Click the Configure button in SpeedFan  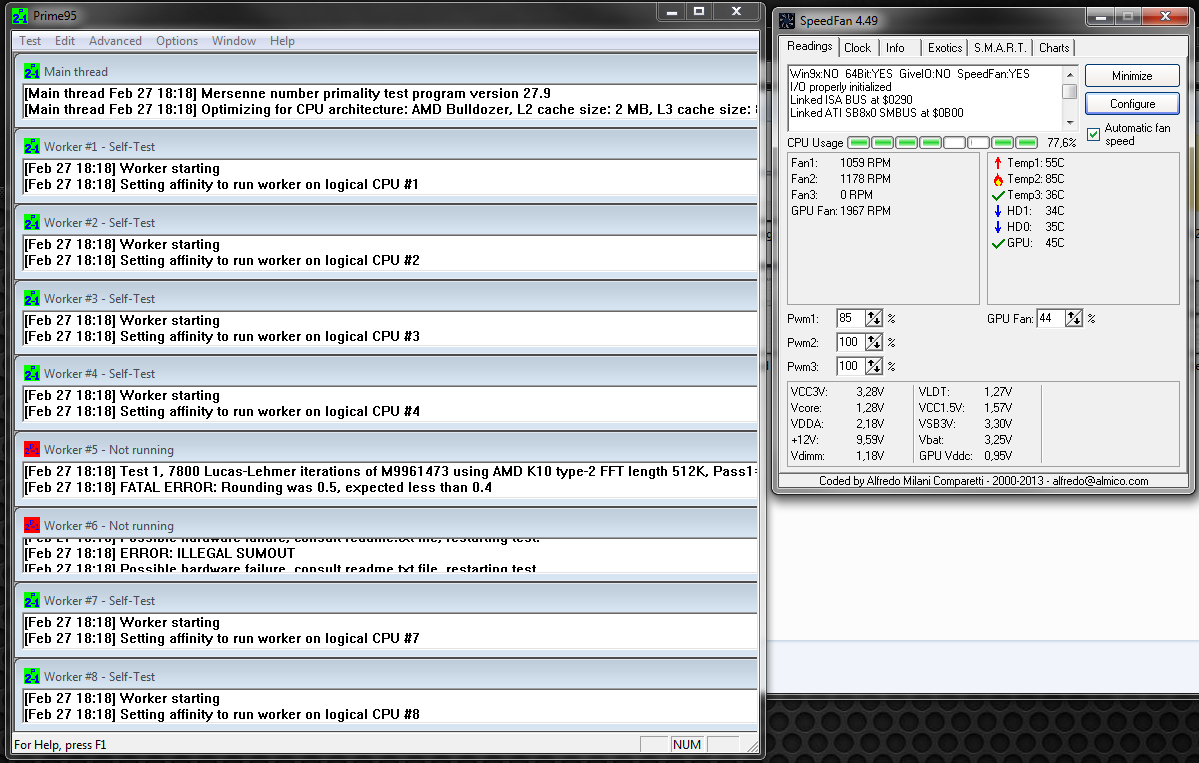[x=1132, y=103]
